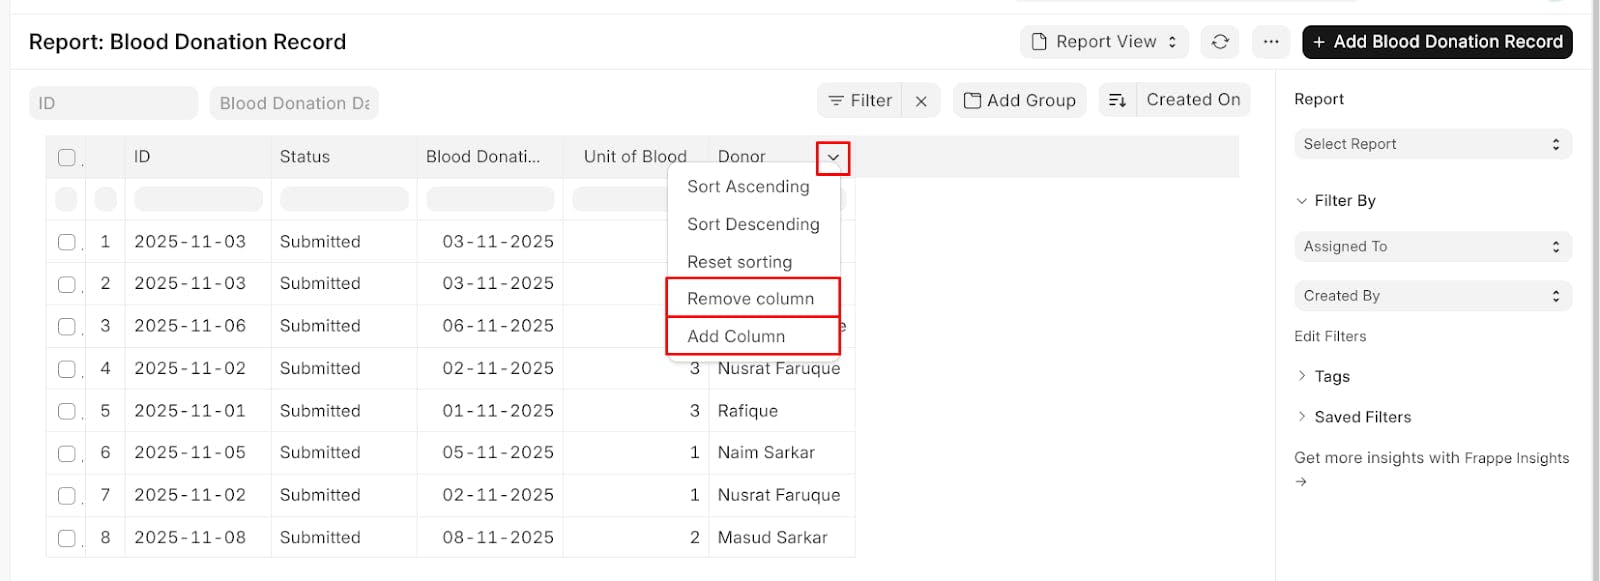This screenshot has width=1600, height=581.
Task: Check the checkbox for row 8
Action: click(67, 538)
